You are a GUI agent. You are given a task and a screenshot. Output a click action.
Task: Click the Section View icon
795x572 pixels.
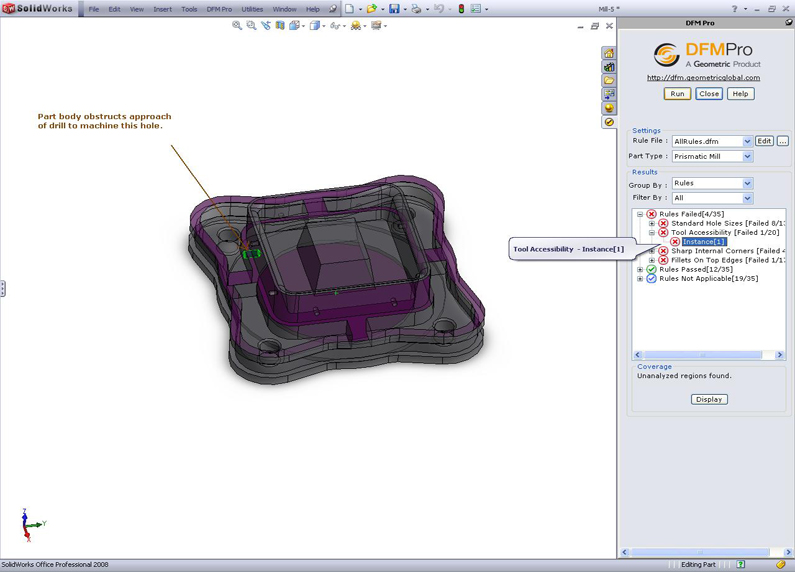(280, 25)
